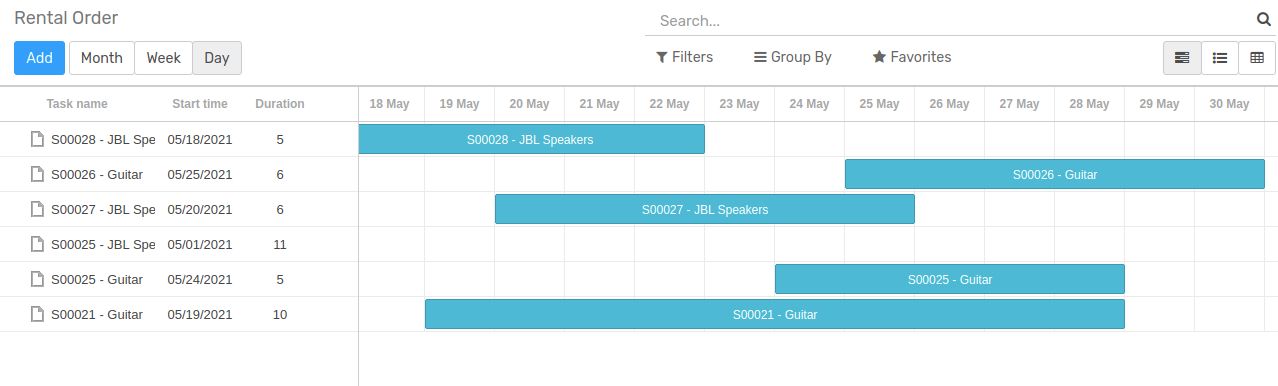Click the 24 May date column header

(809, 104)
